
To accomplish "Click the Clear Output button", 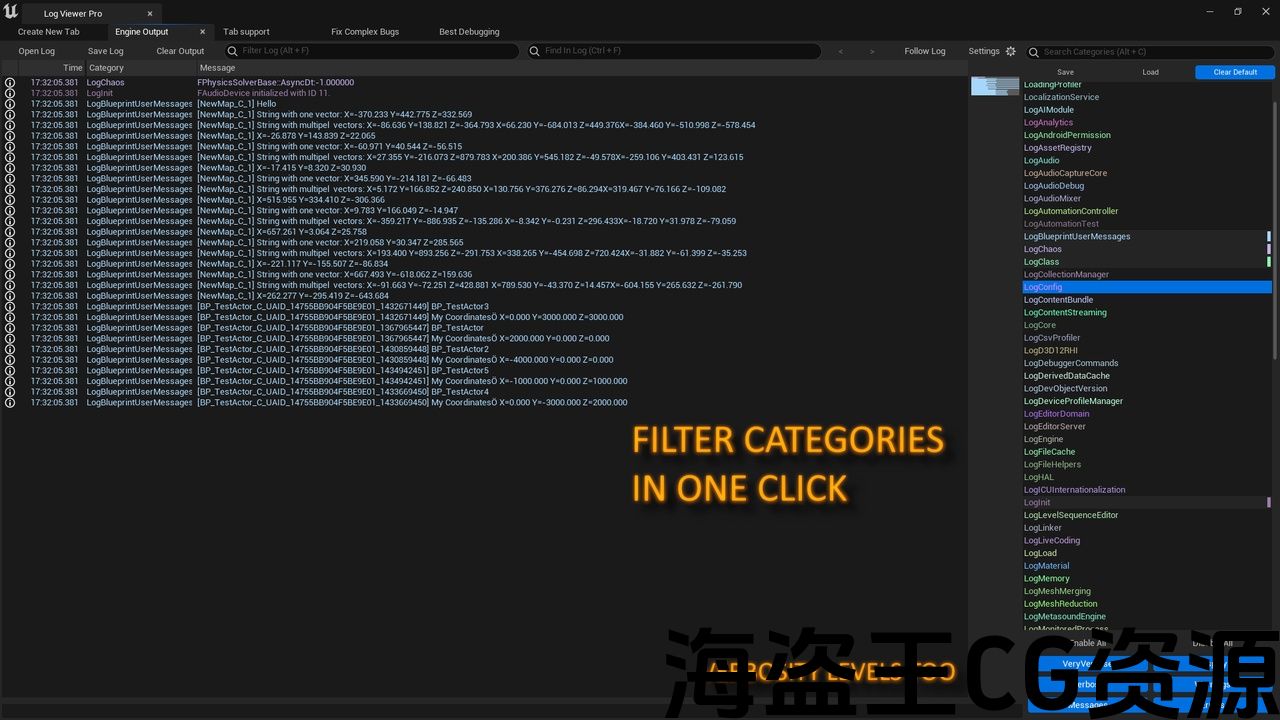I will point(180,51).
